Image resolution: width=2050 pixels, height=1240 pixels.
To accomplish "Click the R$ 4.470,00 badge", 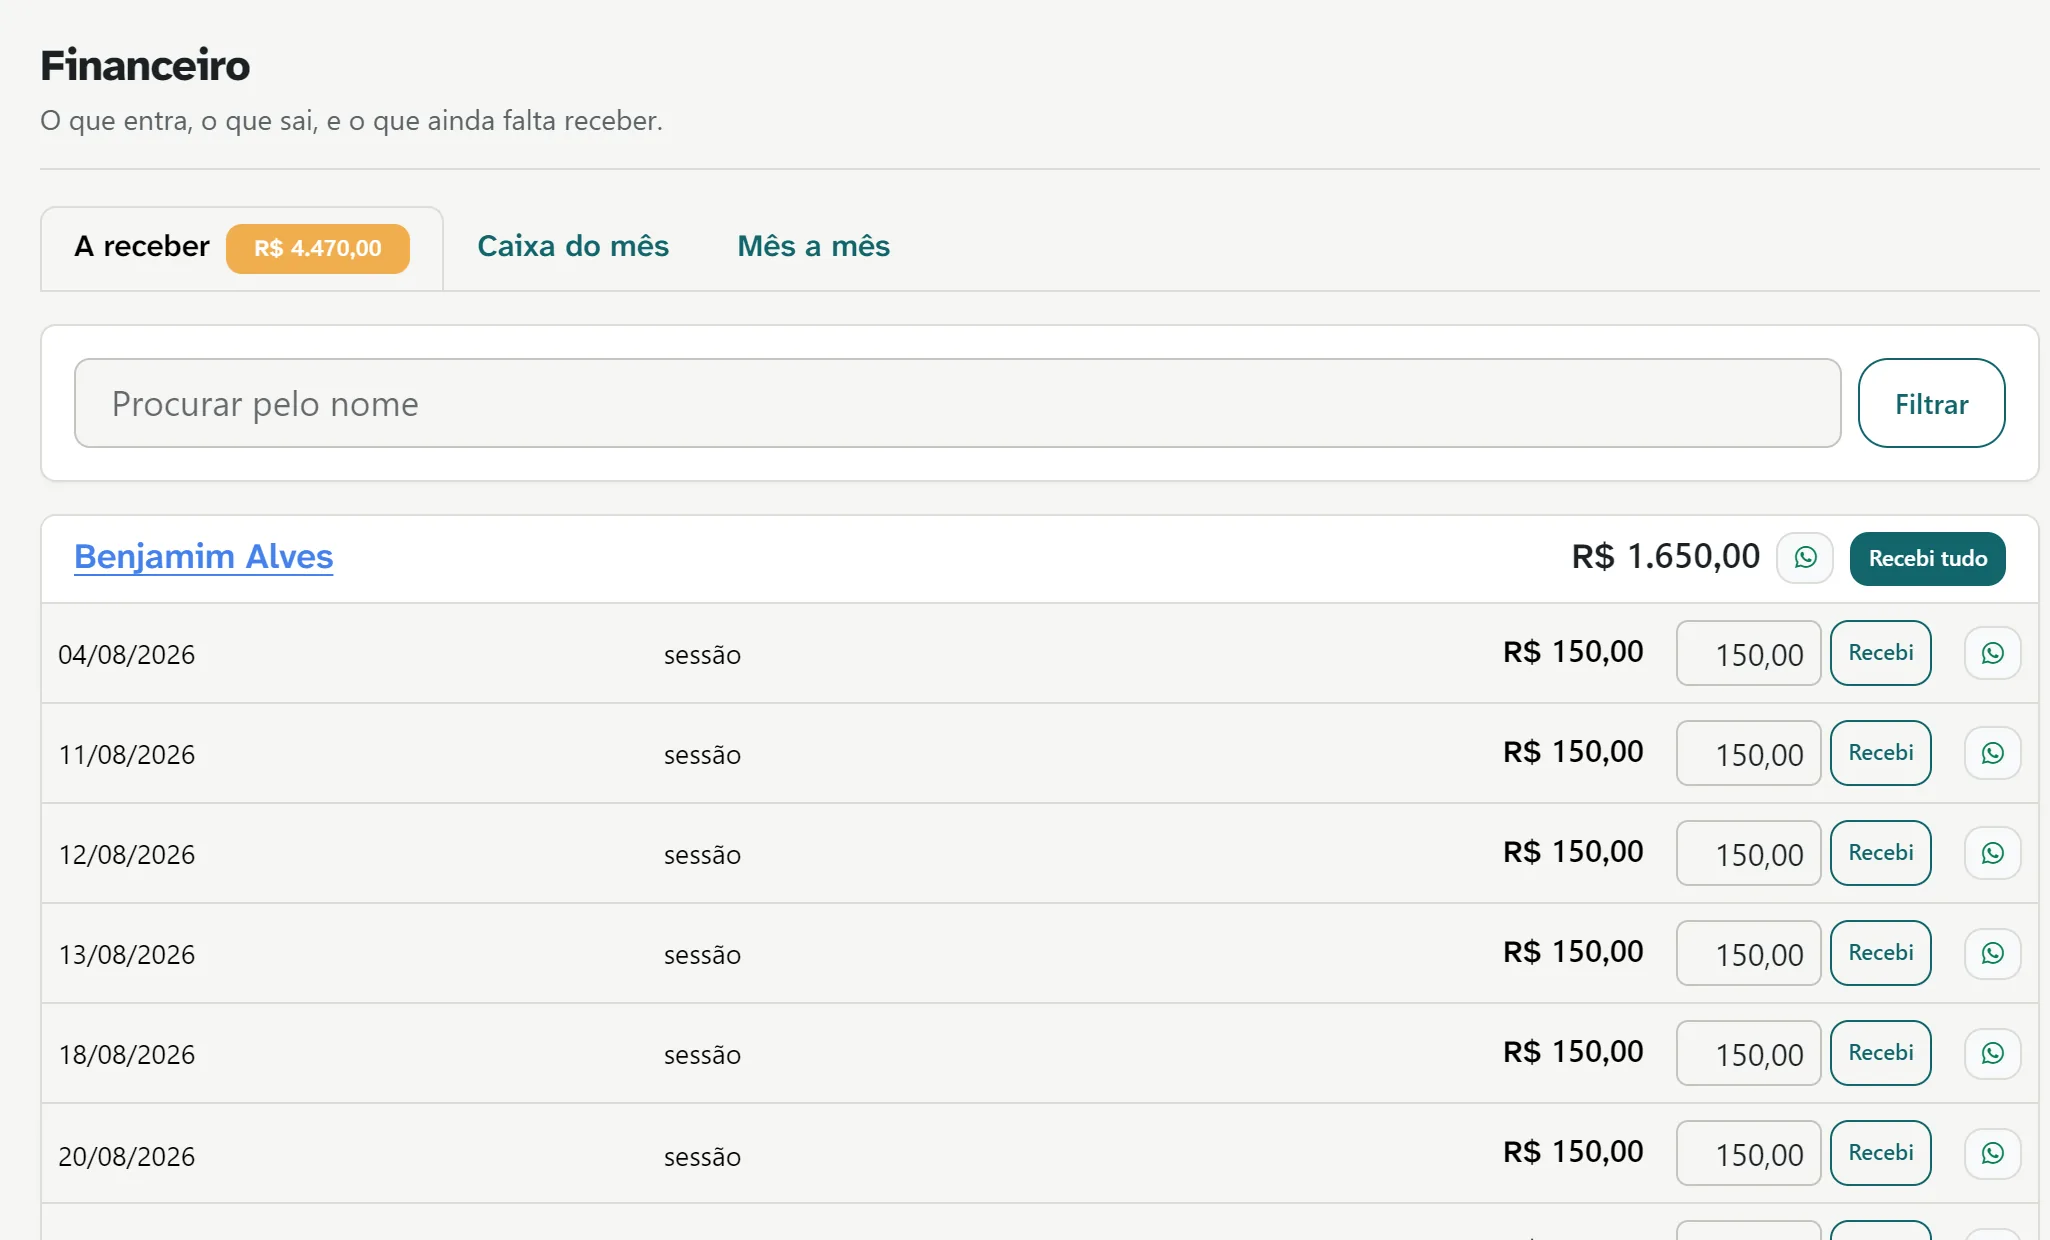I will [x=317, y=248].
